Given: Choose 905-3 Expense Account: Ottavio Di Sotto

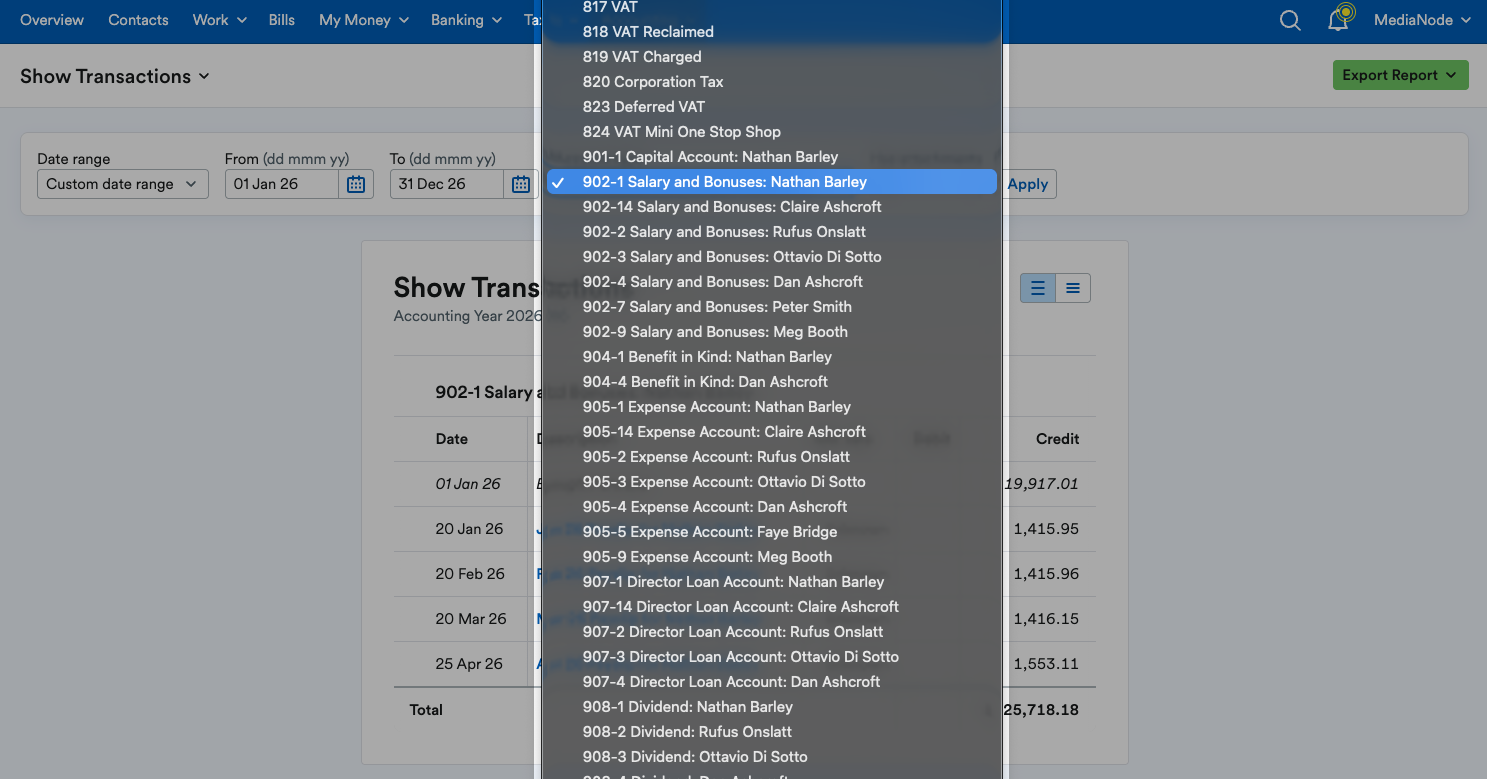Looking at the screenshot, I should [x=772, y=482].
